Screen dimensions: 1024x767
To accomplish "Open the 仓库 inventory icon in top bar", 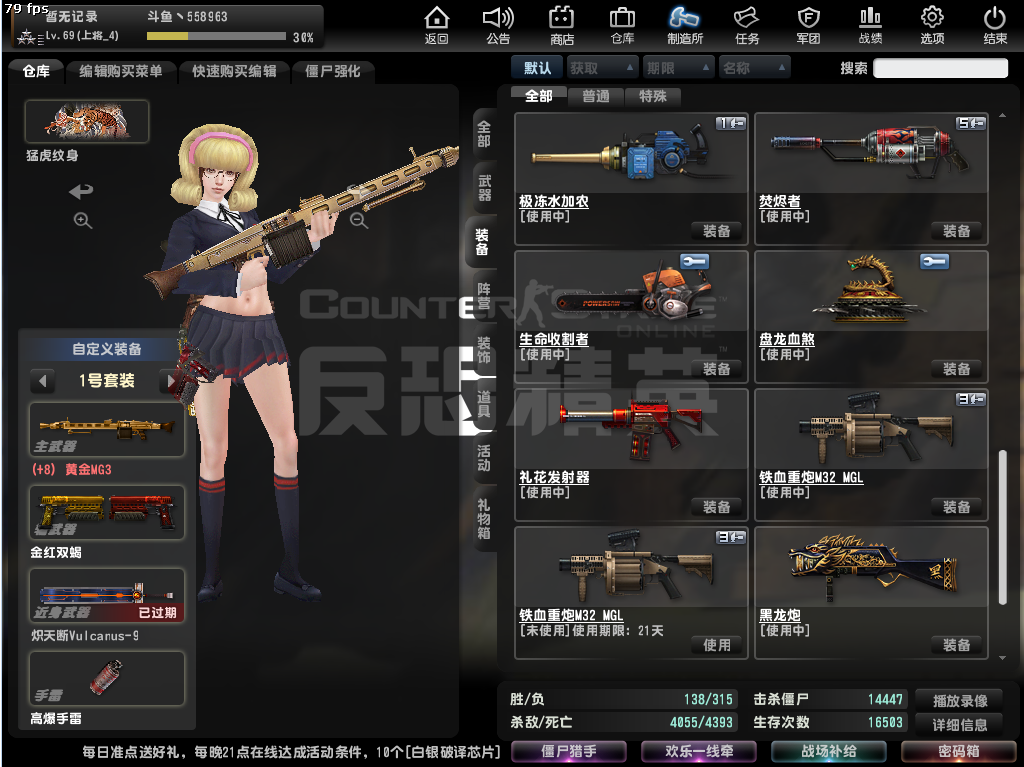I will (622, 25).
